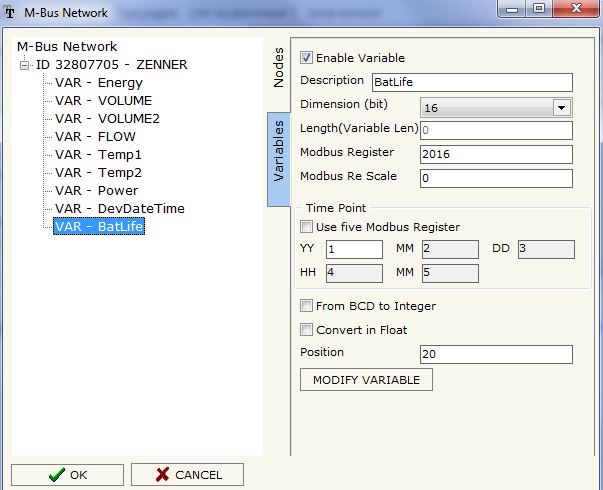This screenshot has width=603, height=490.
Task: Check the Convert in Float option
Action: coord(307,330)
